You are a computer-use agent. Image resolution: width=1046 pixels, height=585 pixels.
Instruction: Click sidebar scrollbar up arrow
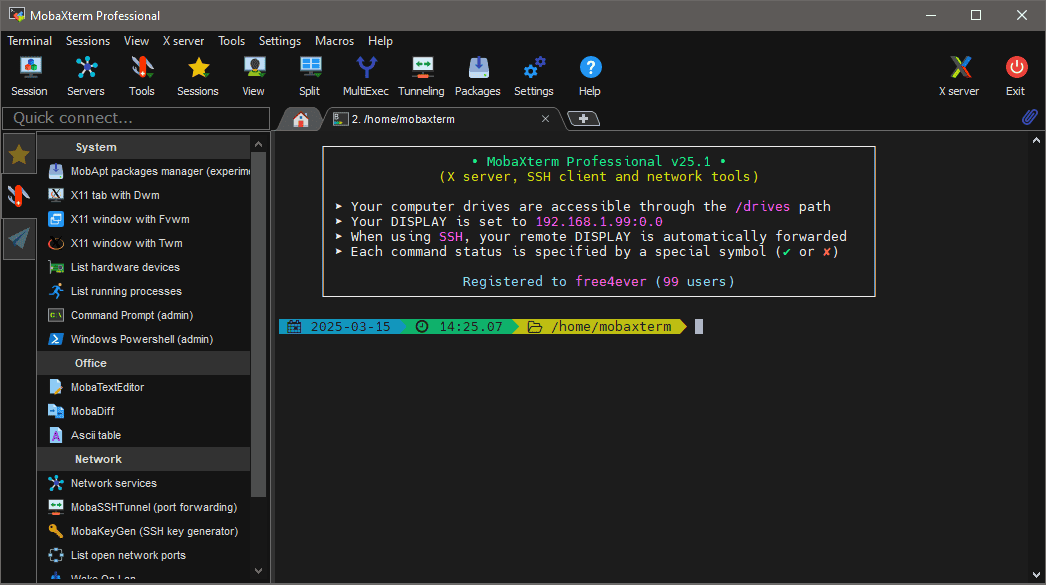pyautogui.click(x=258, y=144)
